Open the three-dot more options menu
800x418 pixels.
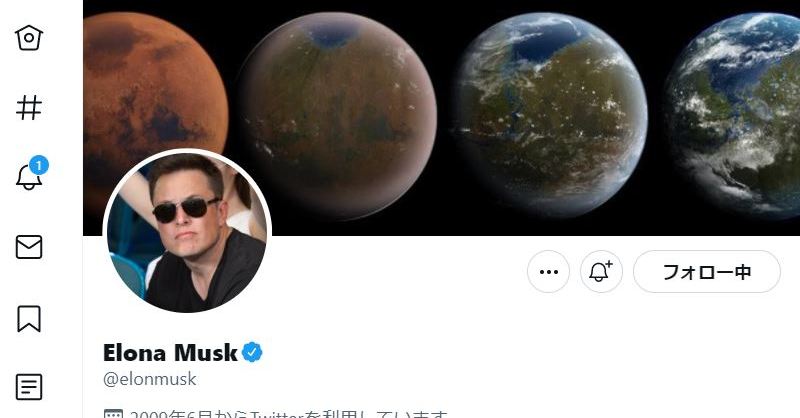(548, 272)
